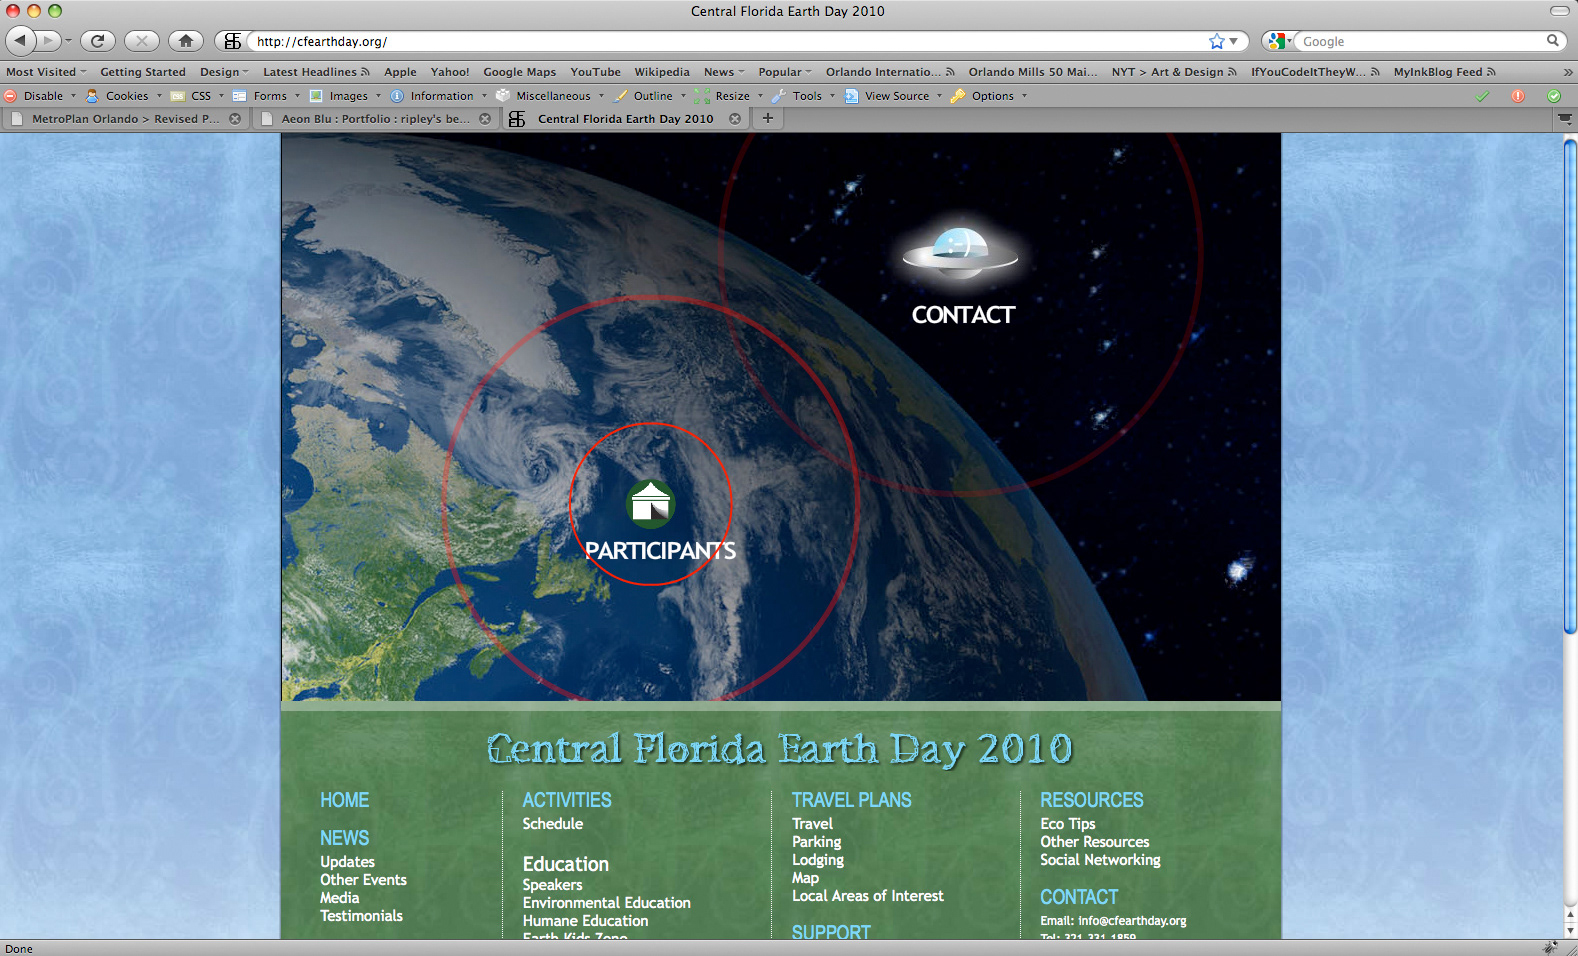The width and height of the screenshot is (1578, 956).
Task: Go forward with the browser forward arrow
Action: 48,41
